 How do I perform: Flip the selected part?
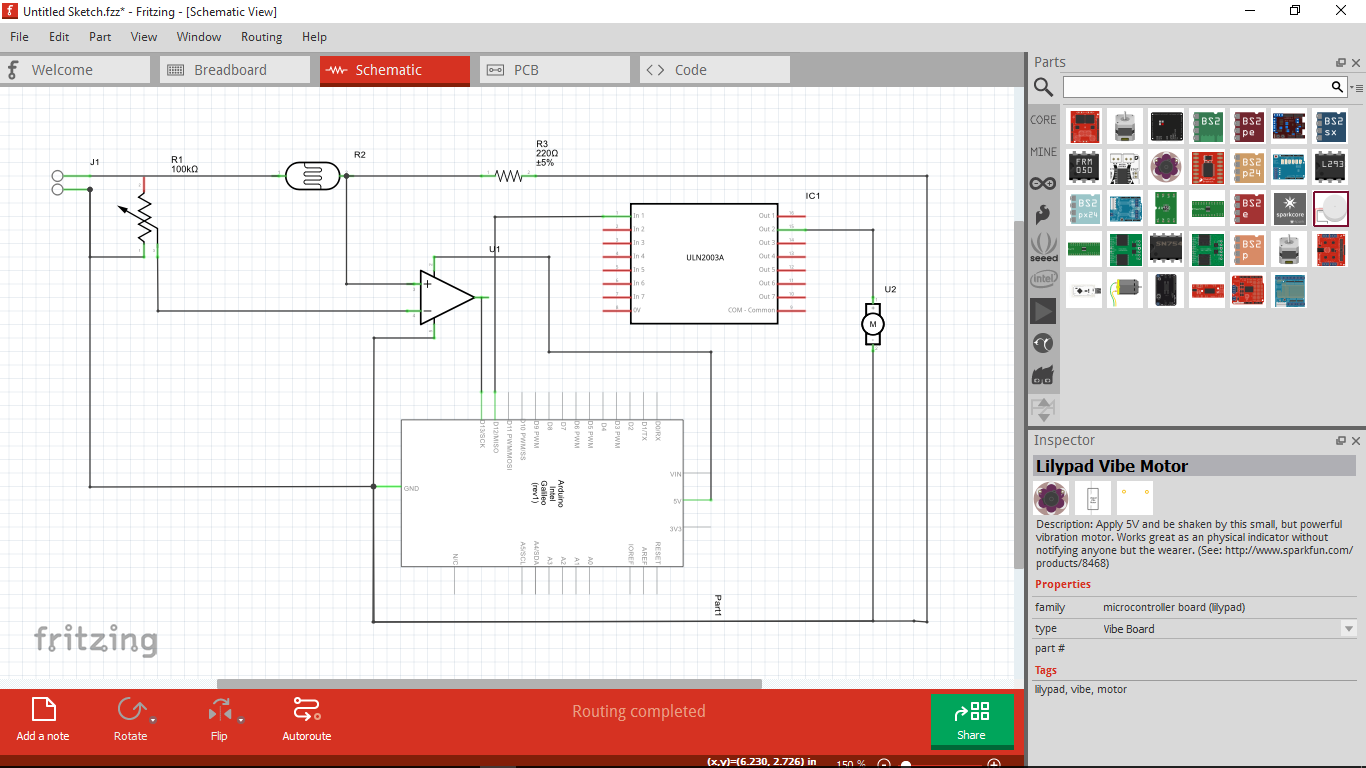[x=219, y=719]
